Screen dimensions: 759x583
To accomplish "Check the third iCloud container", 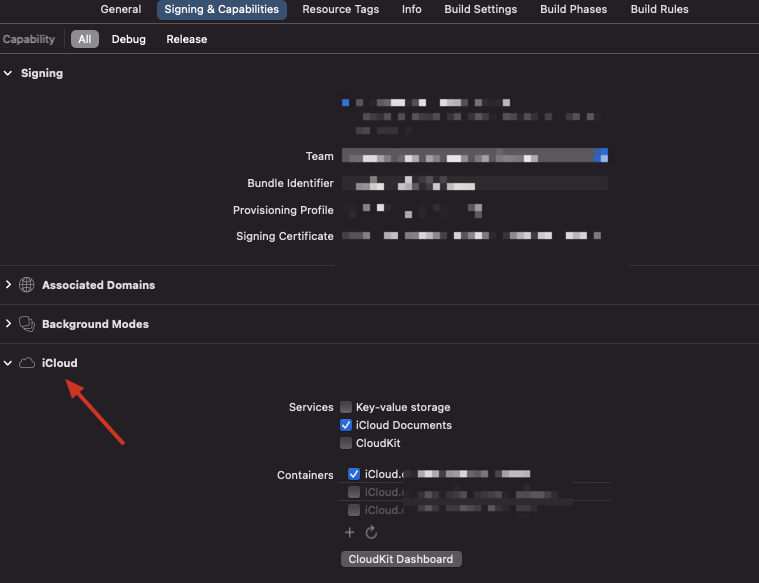I will [x=354, y=510].
